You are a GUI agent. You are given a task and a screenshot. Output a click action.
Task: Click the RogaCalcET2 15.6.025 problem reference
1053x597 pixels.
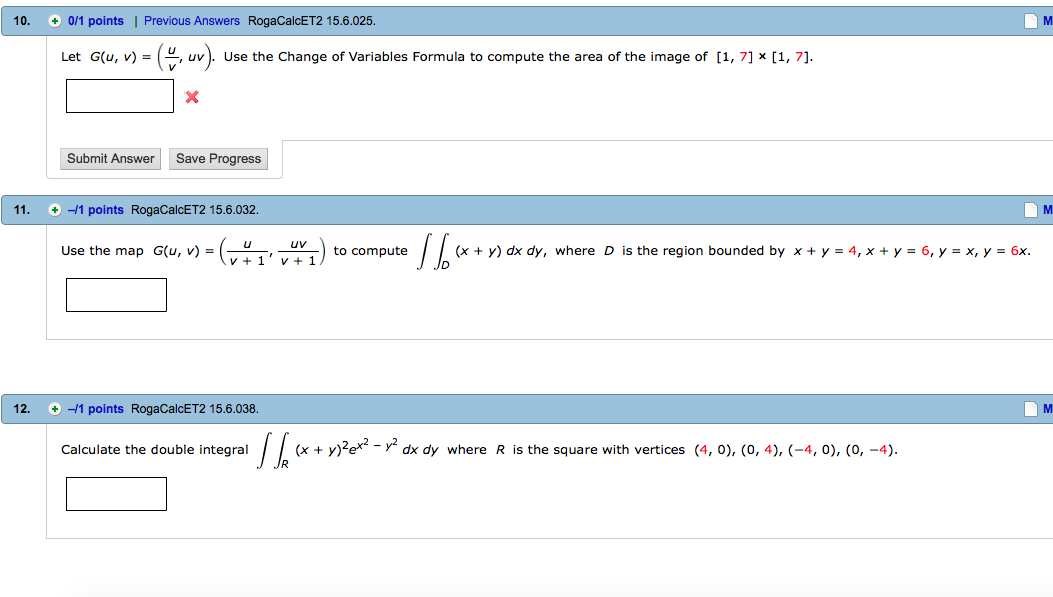click(x=314, y=19)
